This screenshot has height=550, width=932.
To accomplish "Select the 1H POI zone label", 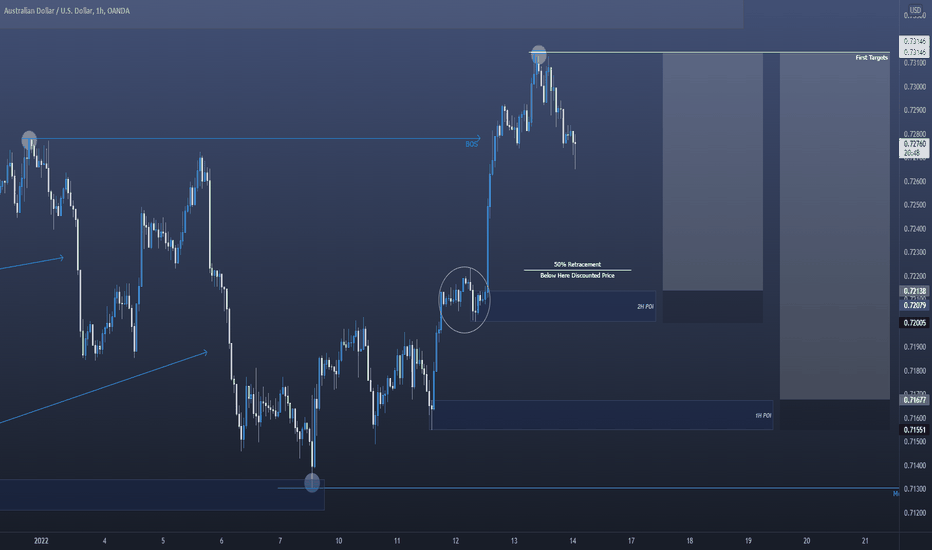I will 763,416.
